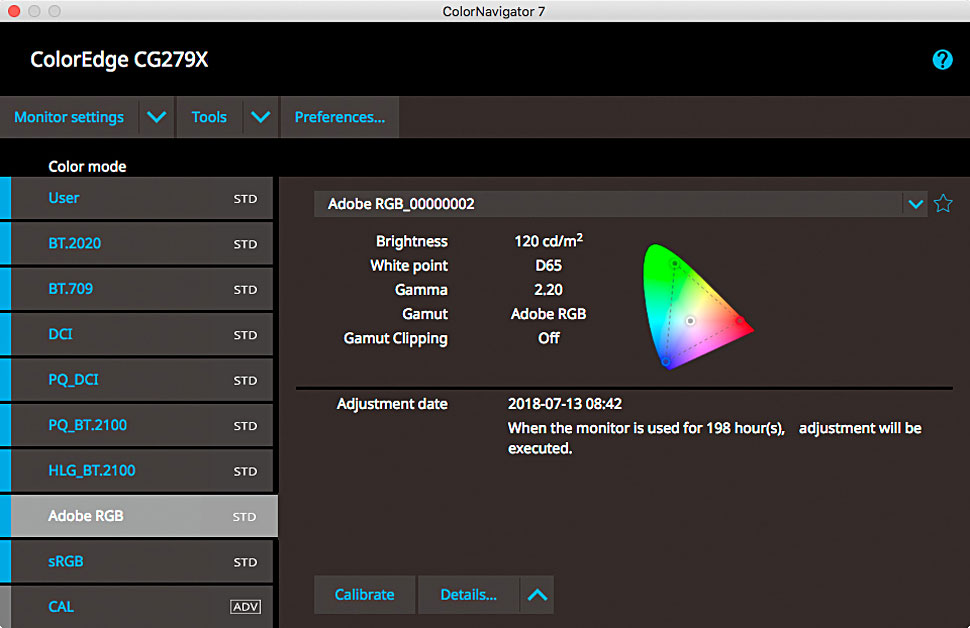Select the CAL color mode
The width and height of the screenshot is (970, 628).
137,607
